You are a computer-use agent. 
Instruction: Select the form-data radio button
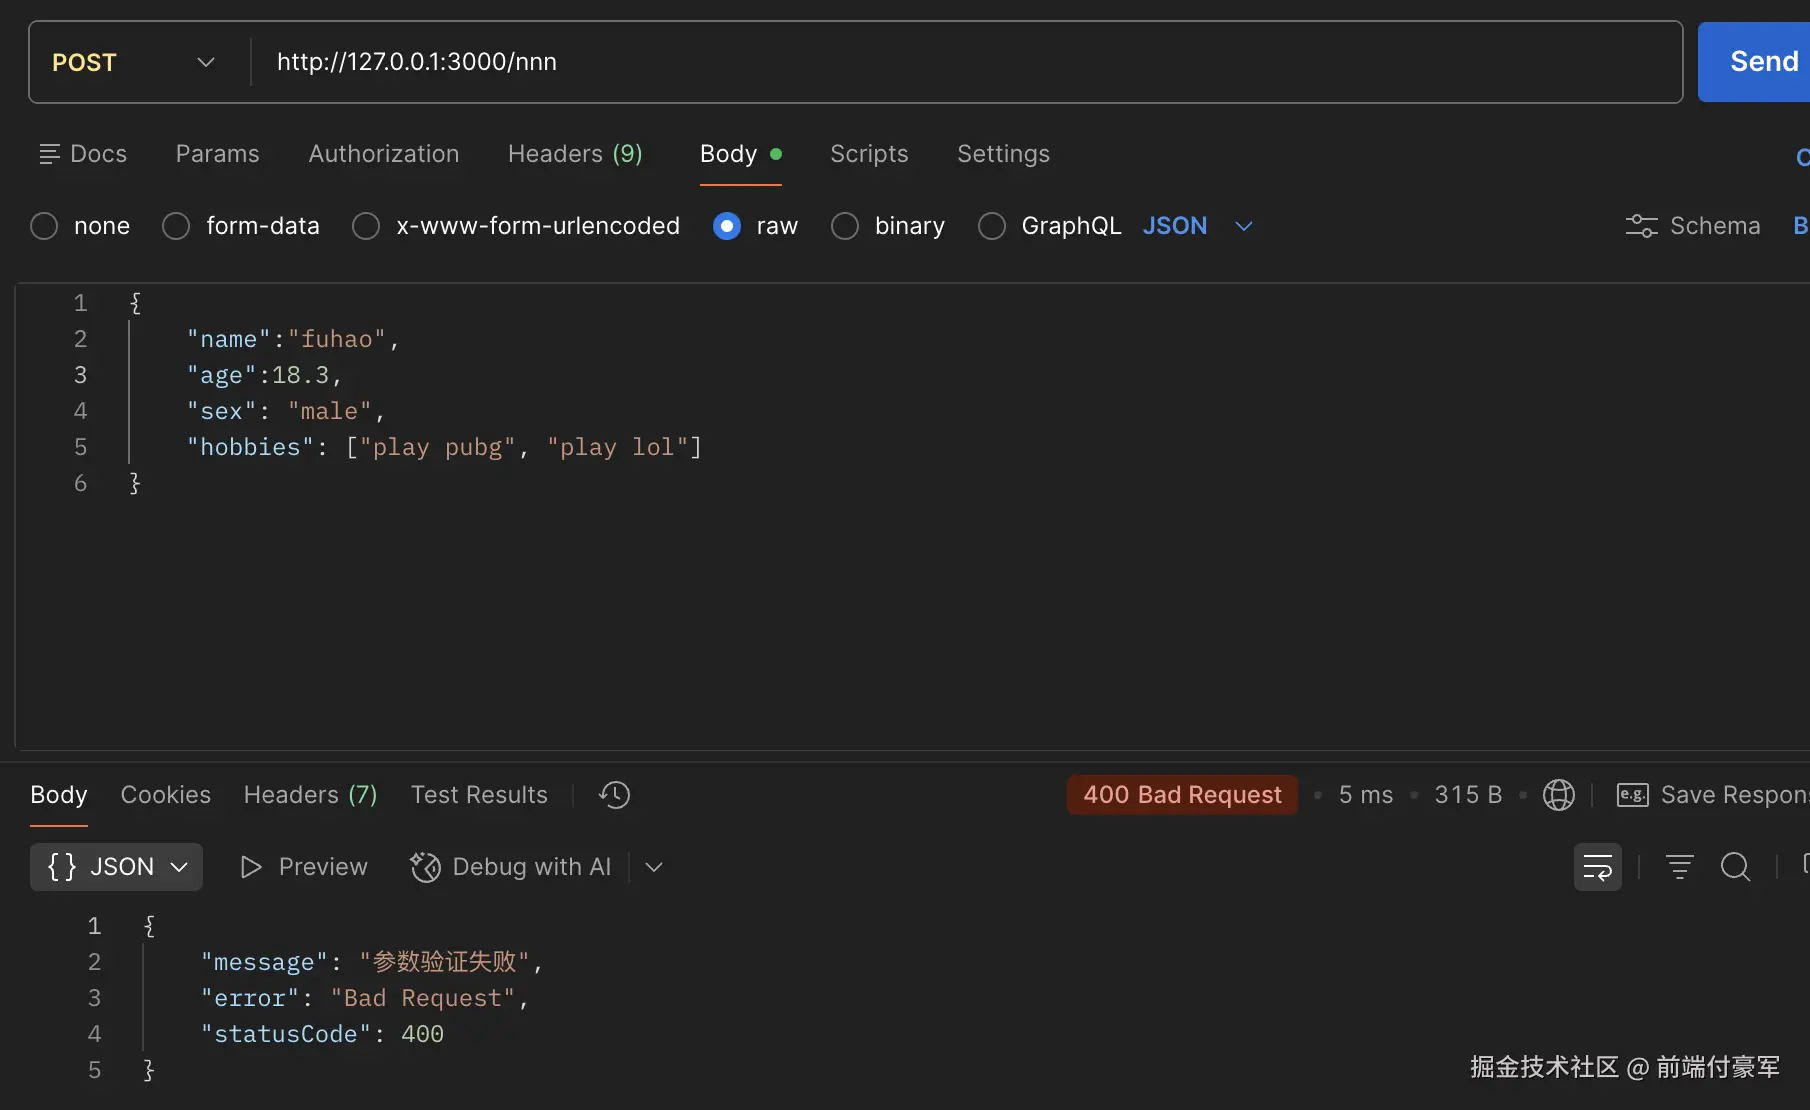[x=176, y=226]
